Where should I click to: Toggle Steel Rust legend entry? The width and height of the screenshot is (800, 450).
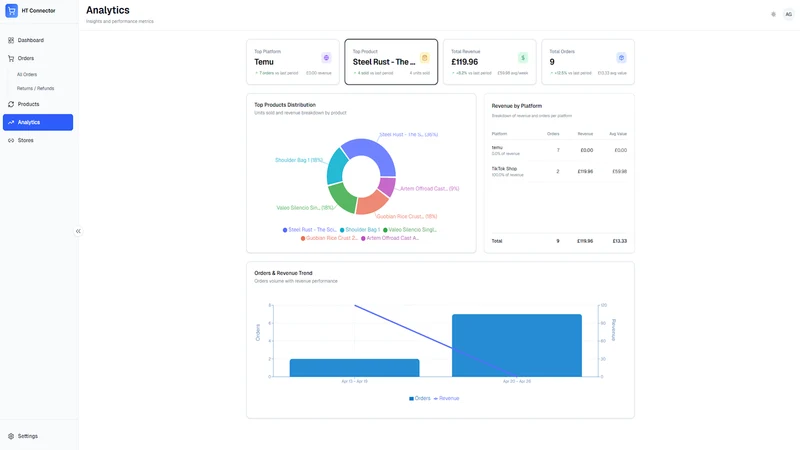[310, 230]
